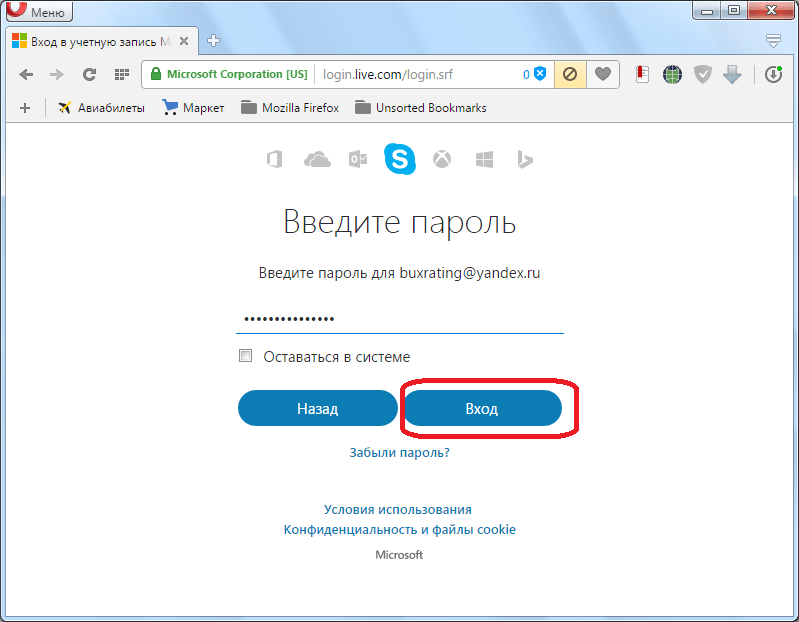Click the Вход sign-in button

(483, 408)
